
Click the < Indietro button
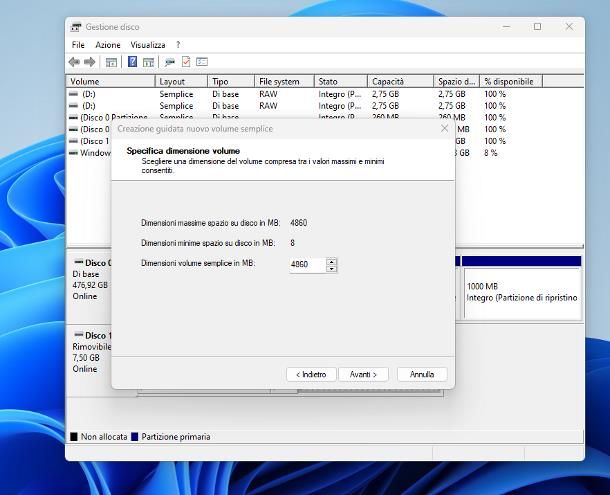(x=311, y=374)
